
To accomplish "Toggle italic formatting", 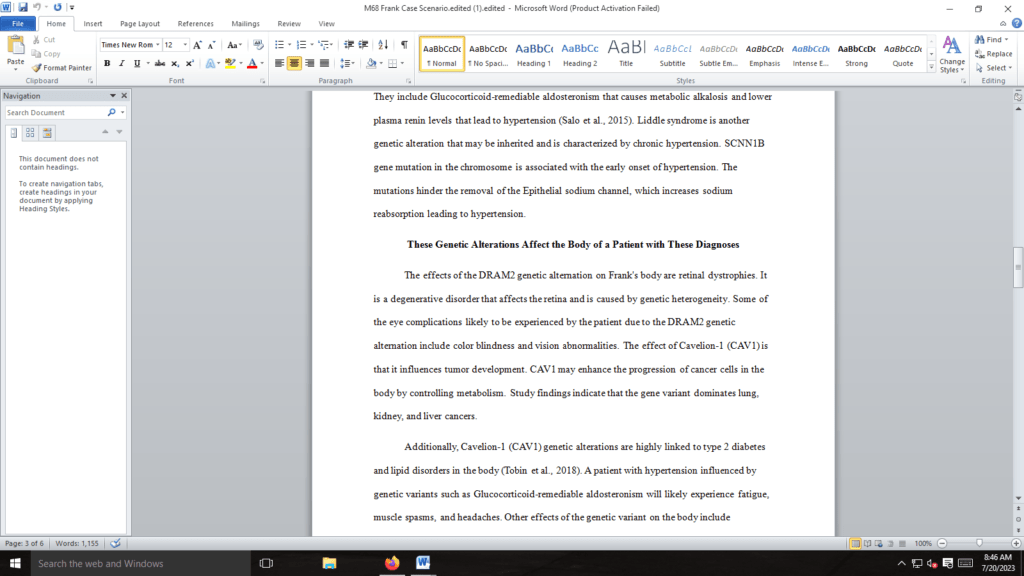I will point(122,63).
